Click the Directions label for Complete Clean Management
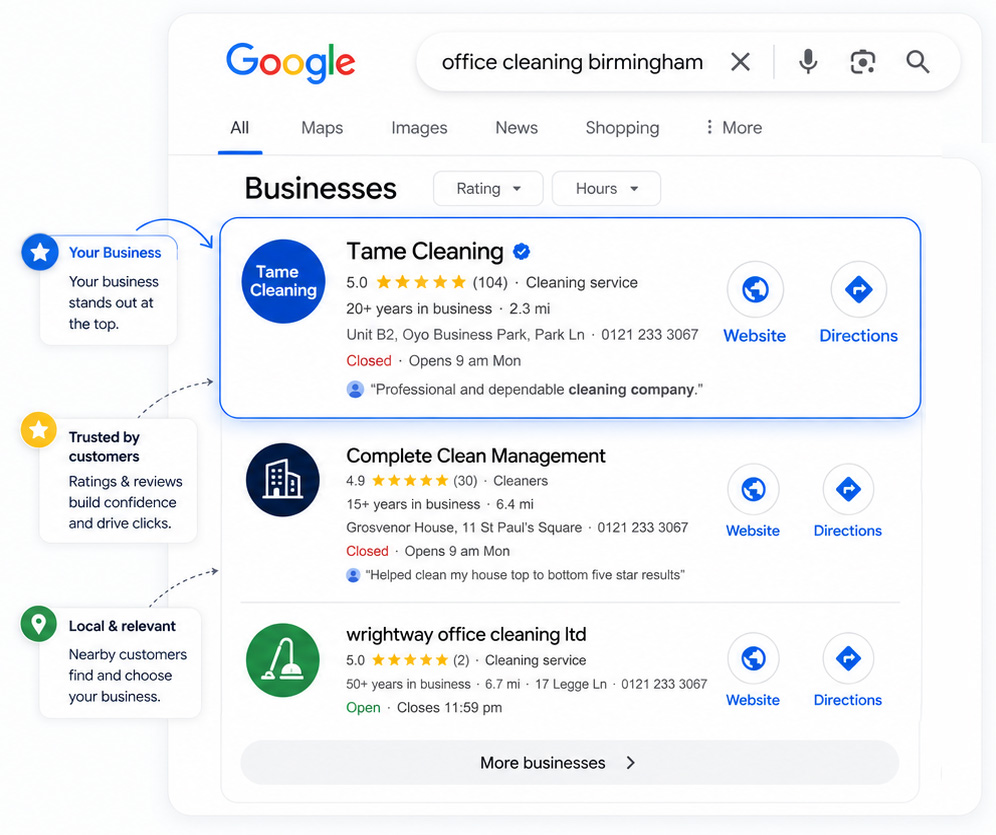This screenshot has height=835, width=996. tap(848, 531)
